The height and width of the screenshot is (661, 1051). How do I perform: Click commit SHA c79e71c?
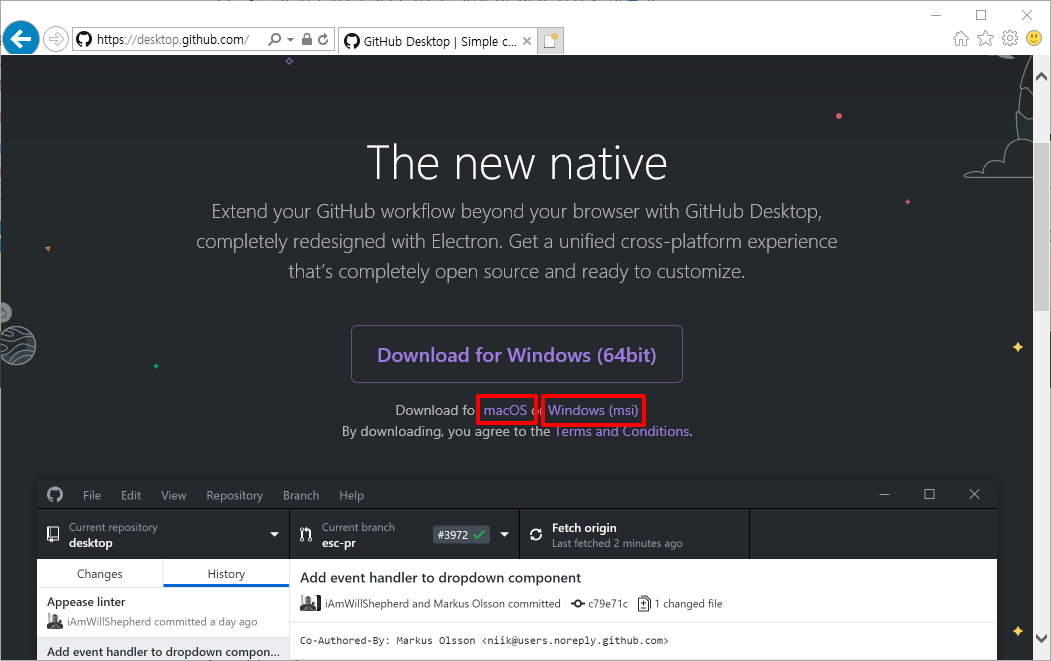point(608,603)
